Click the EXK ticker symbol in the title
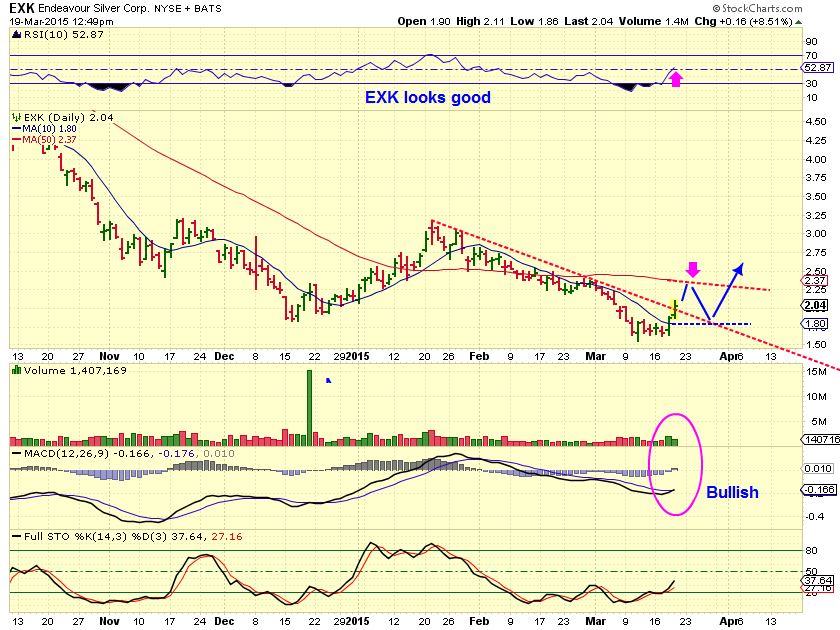 (x=22, y=8)
